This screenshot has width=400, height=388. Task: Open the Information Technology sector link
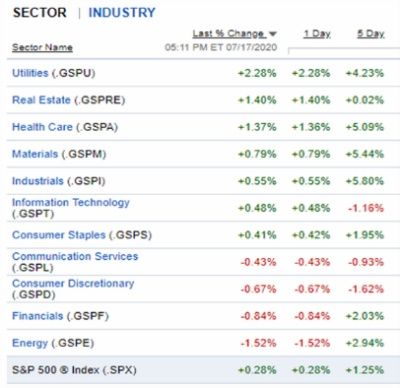(x=71, y=202)
